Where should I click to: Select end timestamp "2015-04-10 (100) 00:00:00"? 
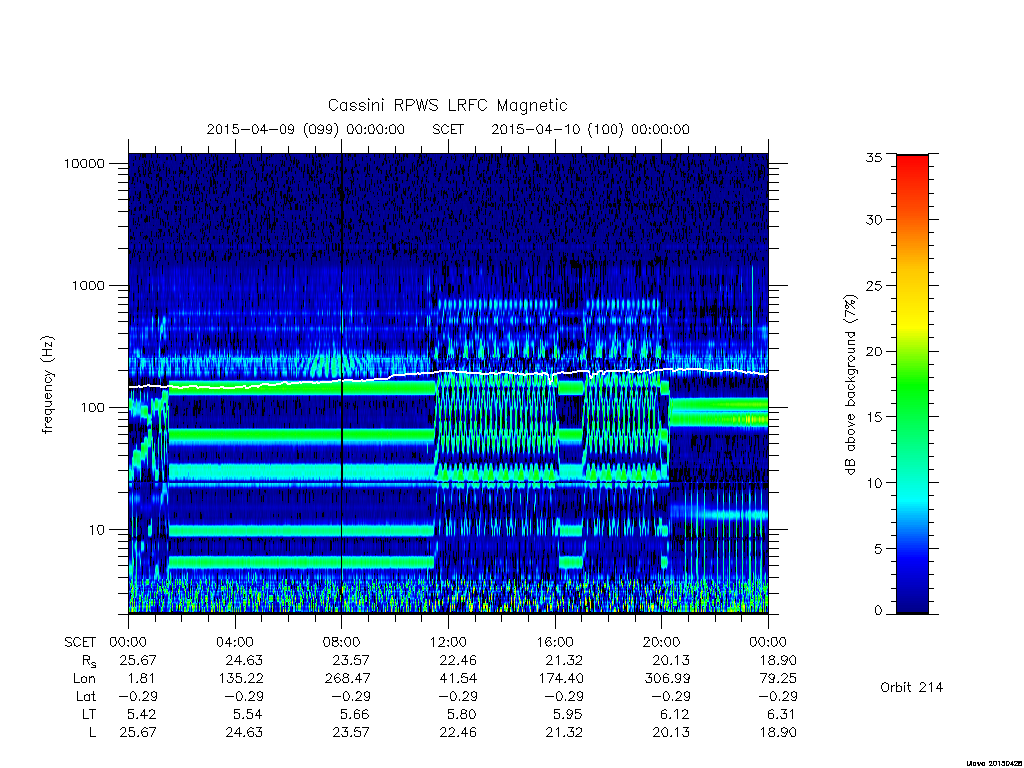click(x=590, y=129)
